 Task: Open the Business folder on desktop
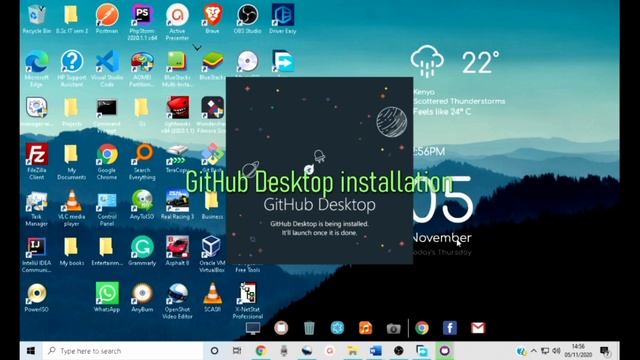click(x=212, y=204)
